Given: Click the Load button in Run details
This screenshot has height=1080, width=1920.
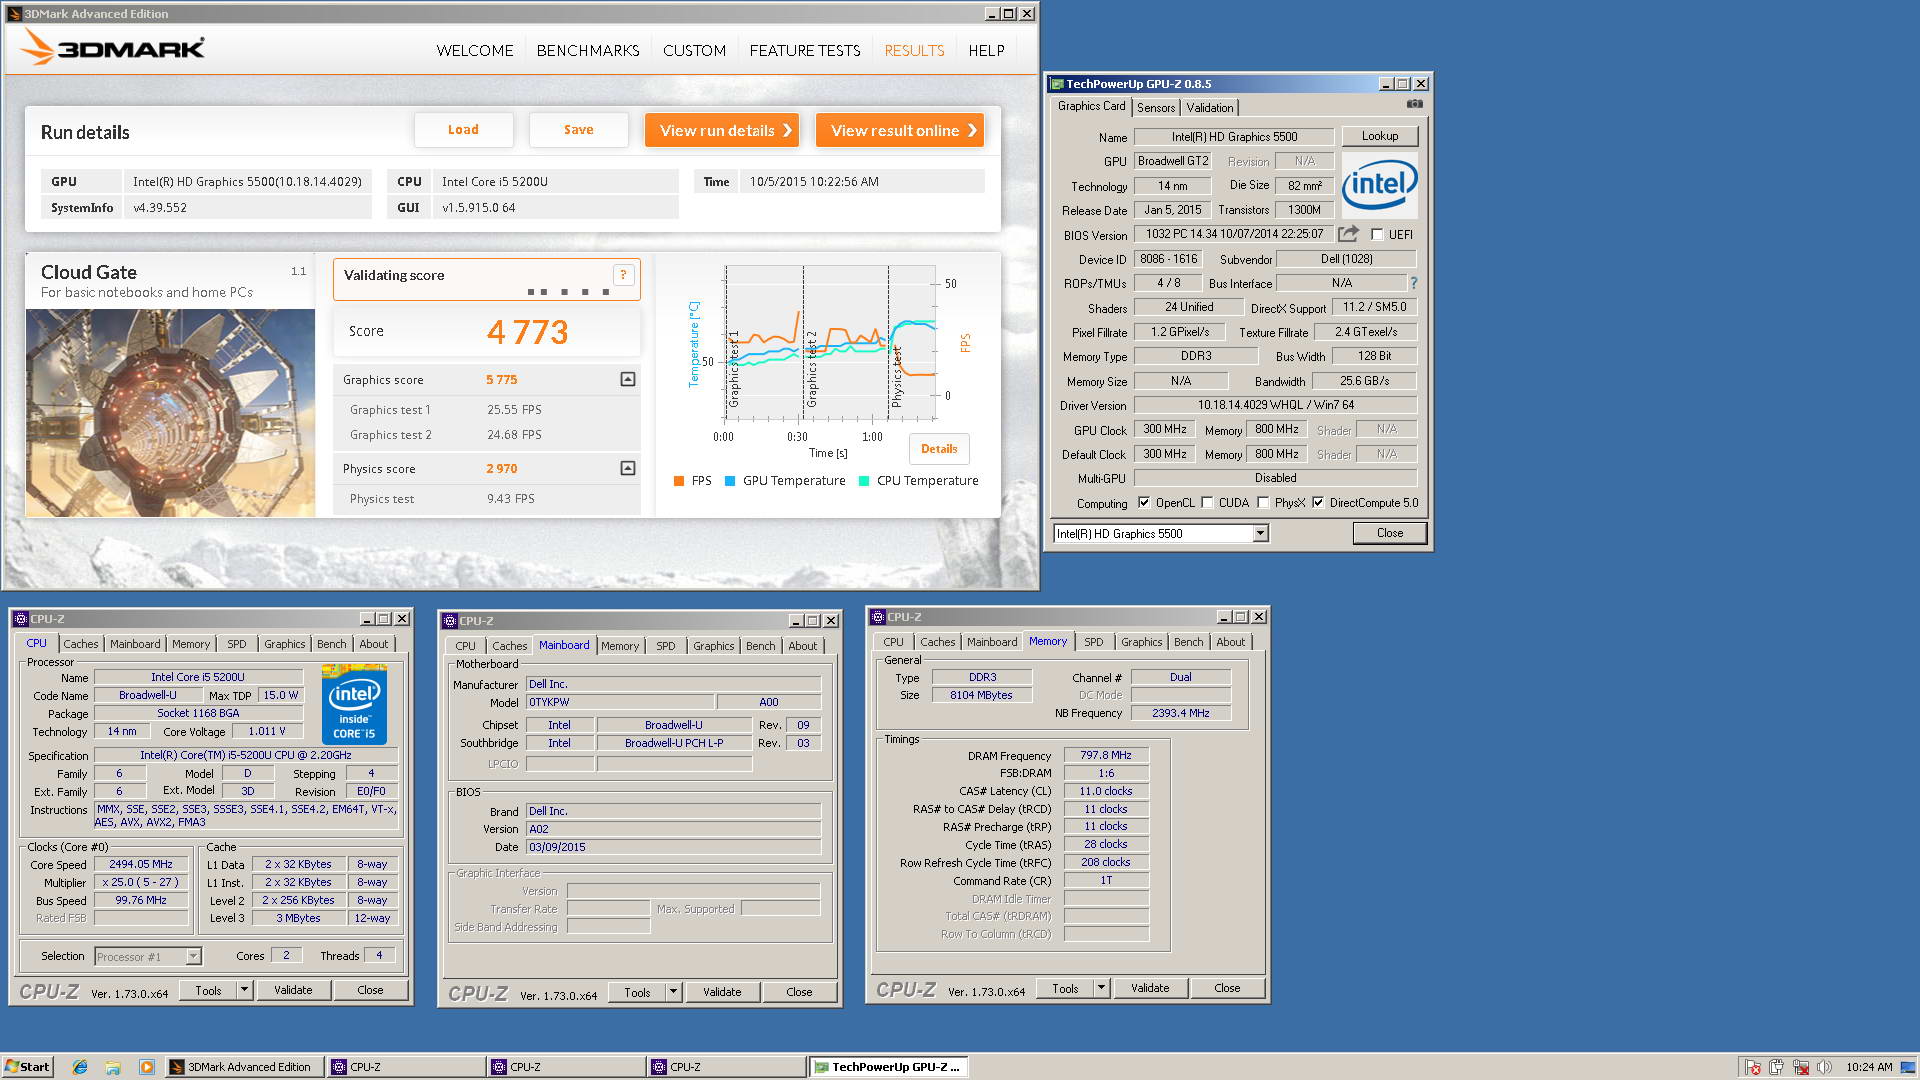Looking at the screenshot, I should [x=463, y=130].
